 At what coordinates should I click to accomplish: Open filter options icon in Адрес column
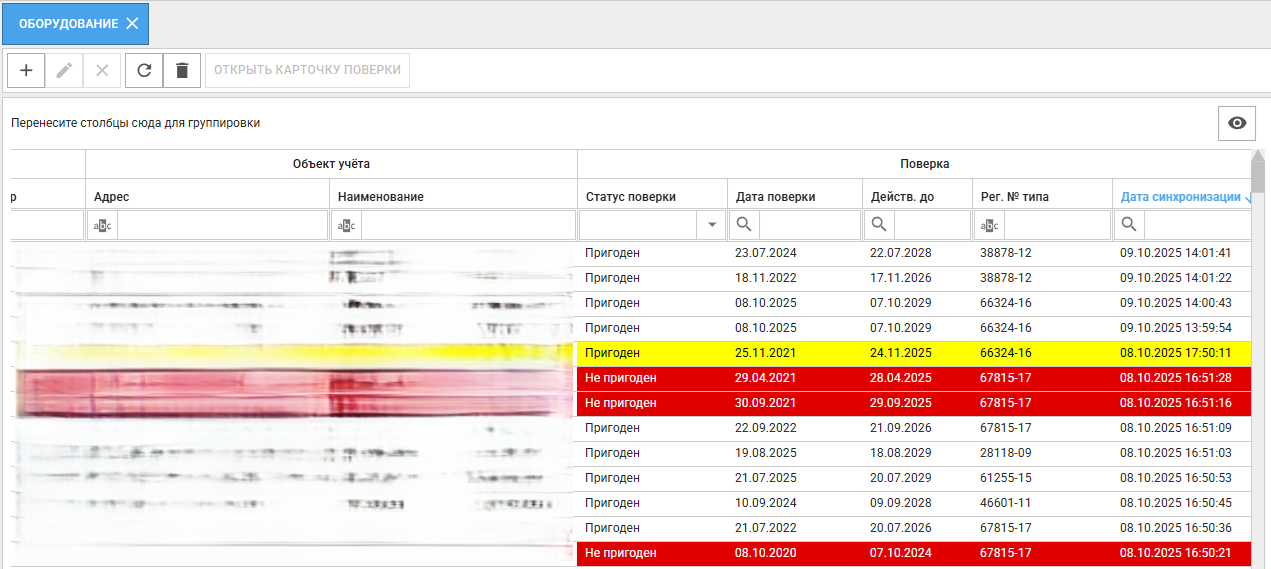102,225
